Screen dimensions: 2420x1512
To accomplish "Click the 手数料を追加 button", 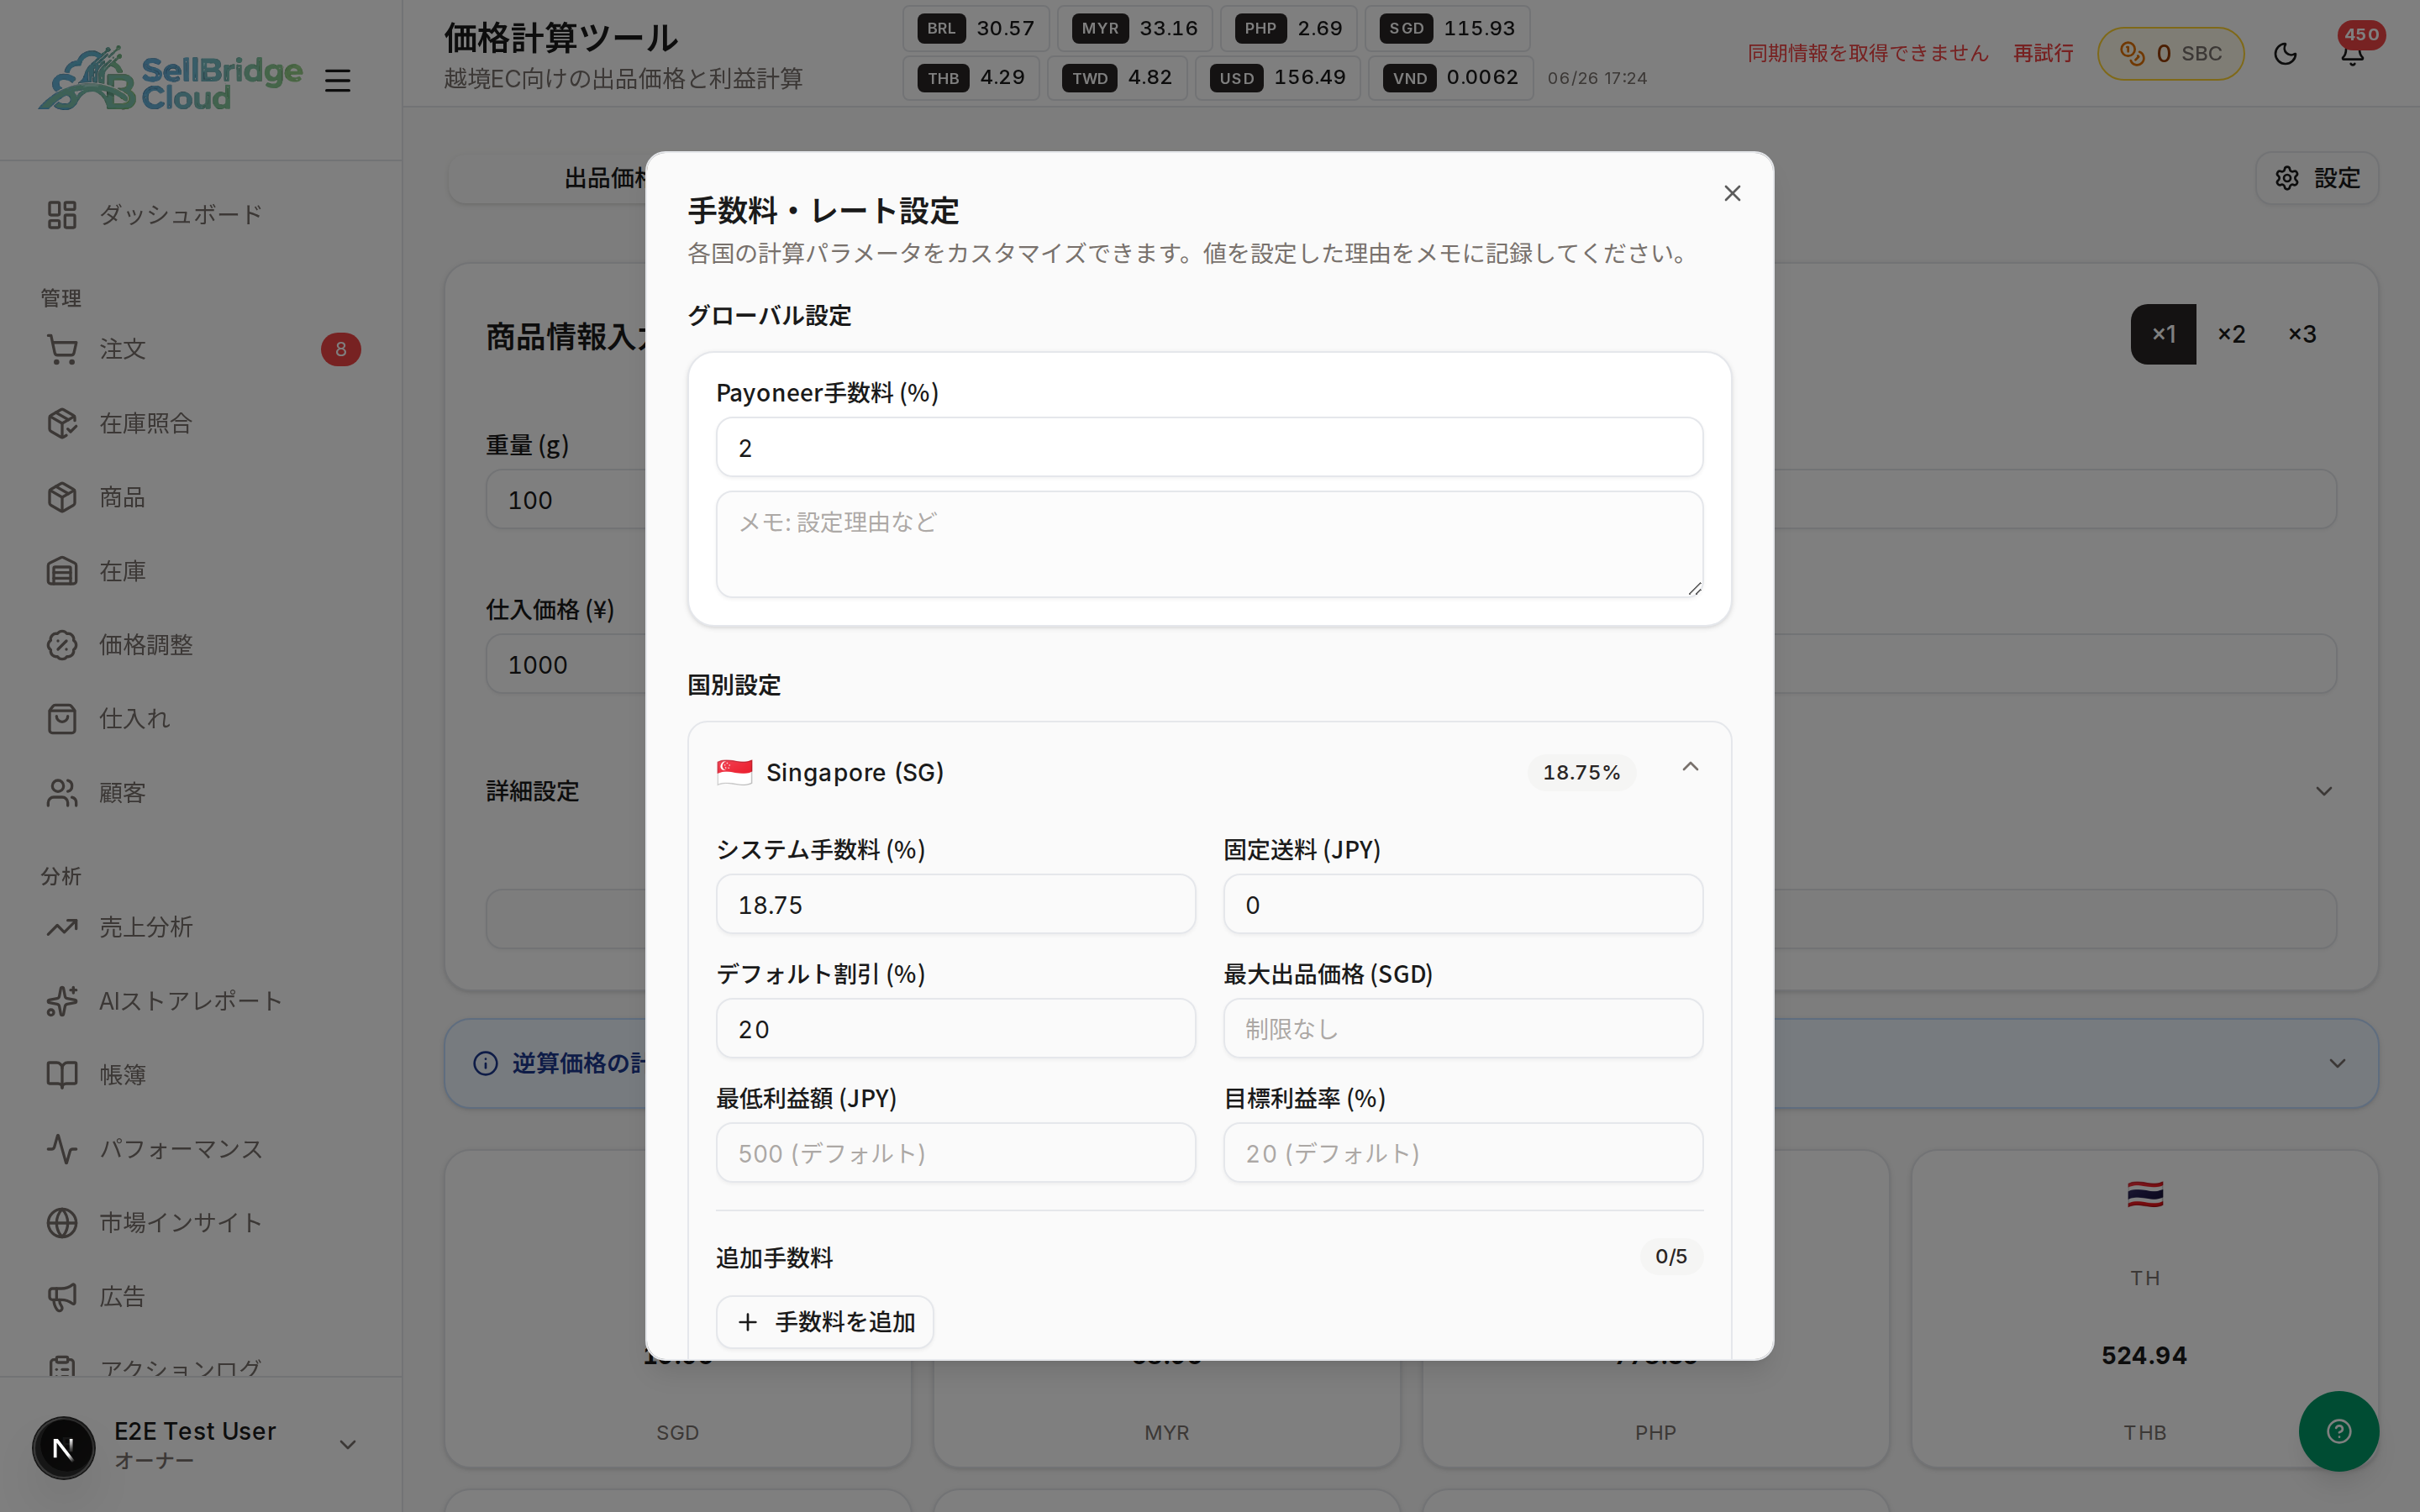I will (x=825, y=1322).
